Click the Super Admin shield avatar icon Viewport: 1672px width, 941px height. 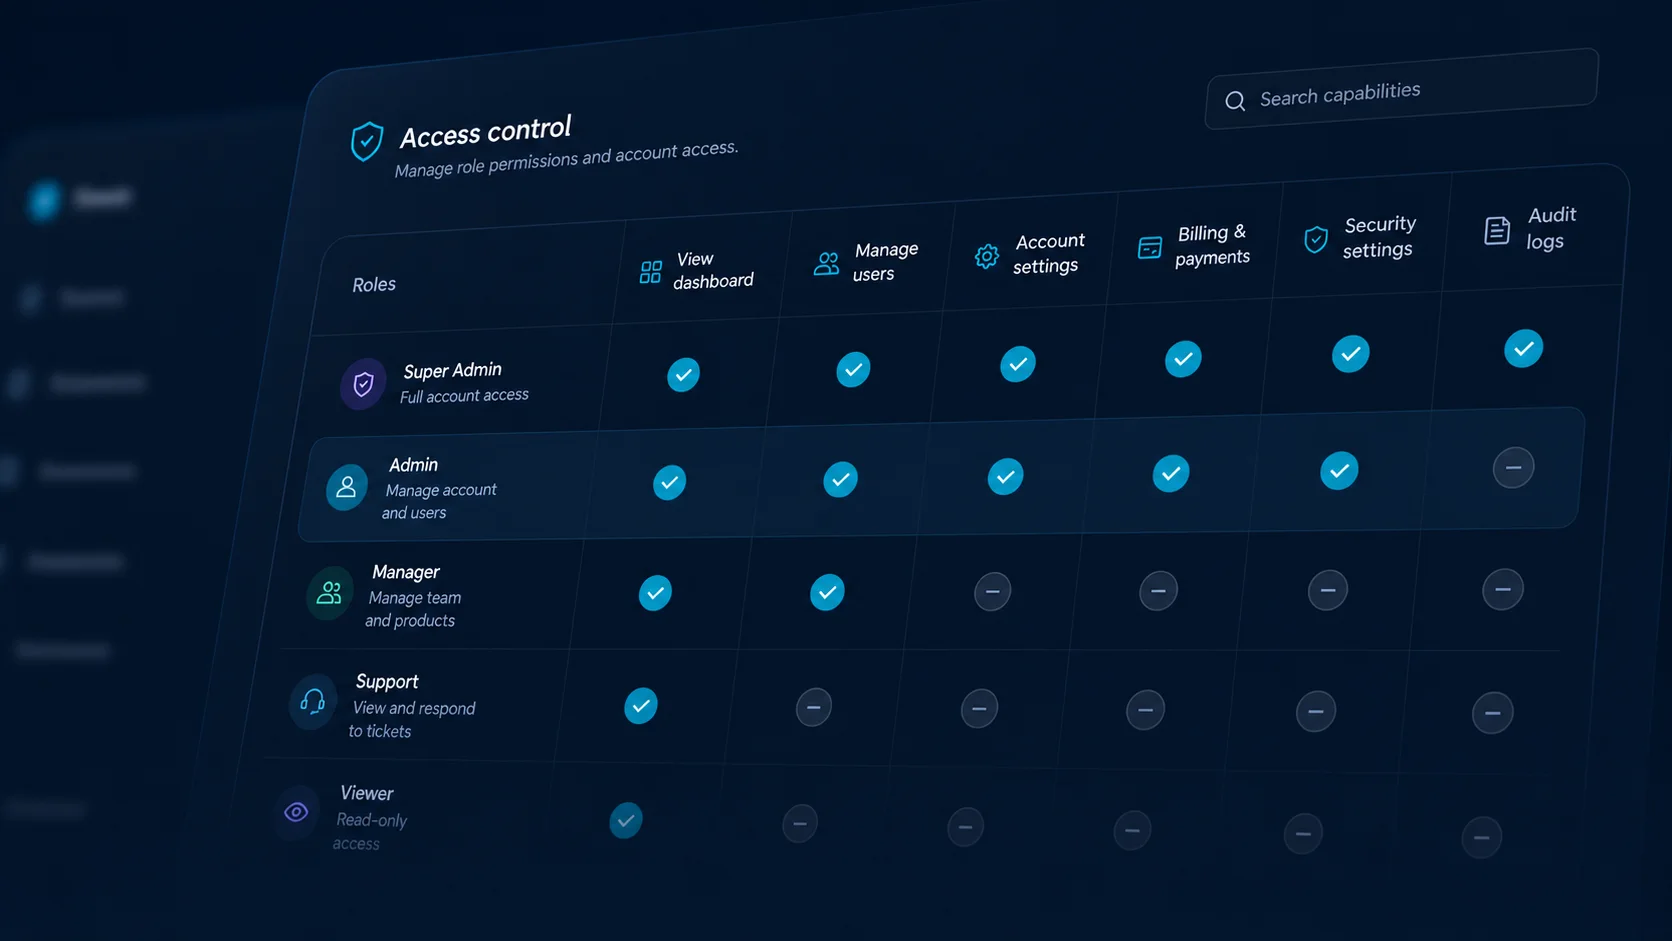[x=364, y=384]
